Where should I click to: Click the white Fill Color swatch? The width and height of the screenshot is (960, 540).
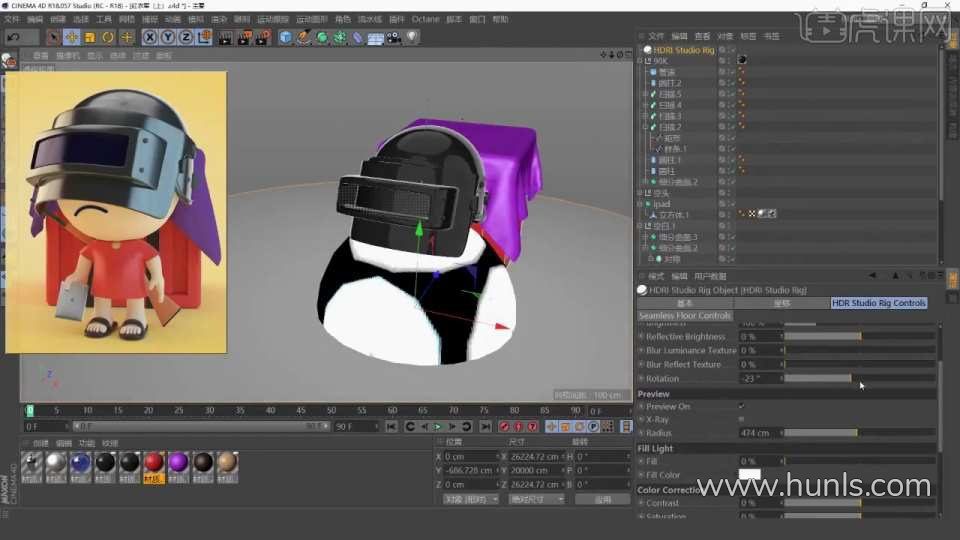pos(749,474)
